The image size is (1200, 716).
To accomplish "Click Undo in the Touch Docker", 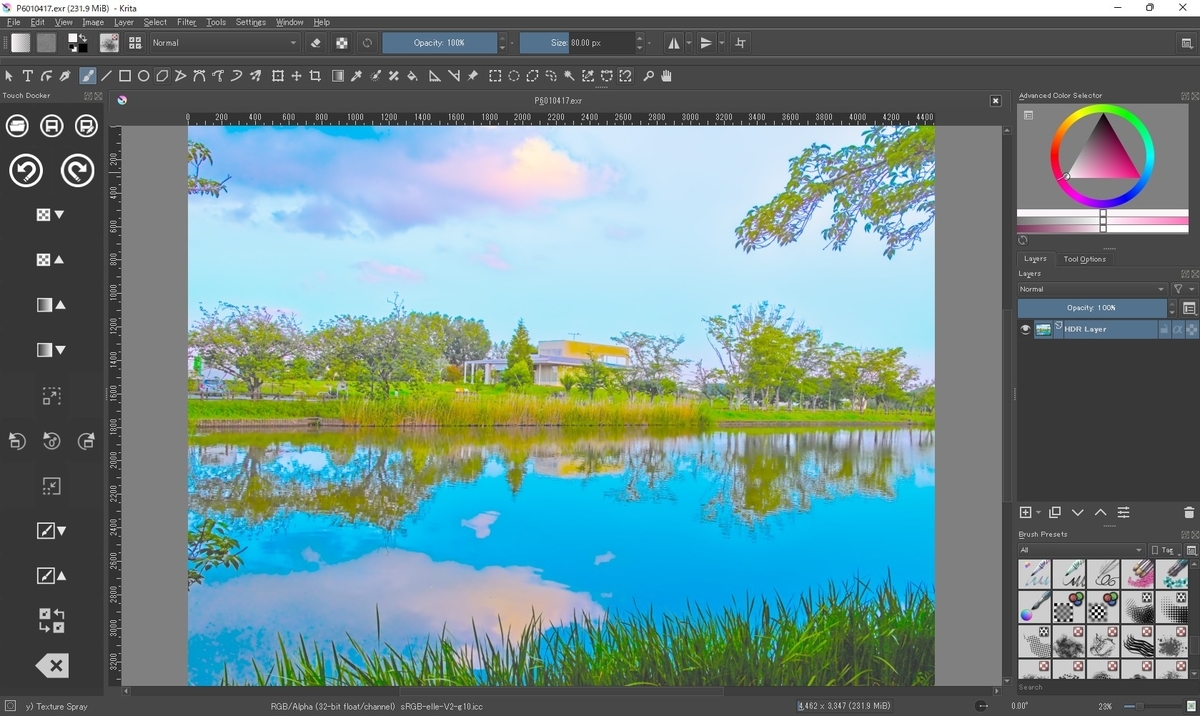I will pyautogui.click(x=26, y=171).
